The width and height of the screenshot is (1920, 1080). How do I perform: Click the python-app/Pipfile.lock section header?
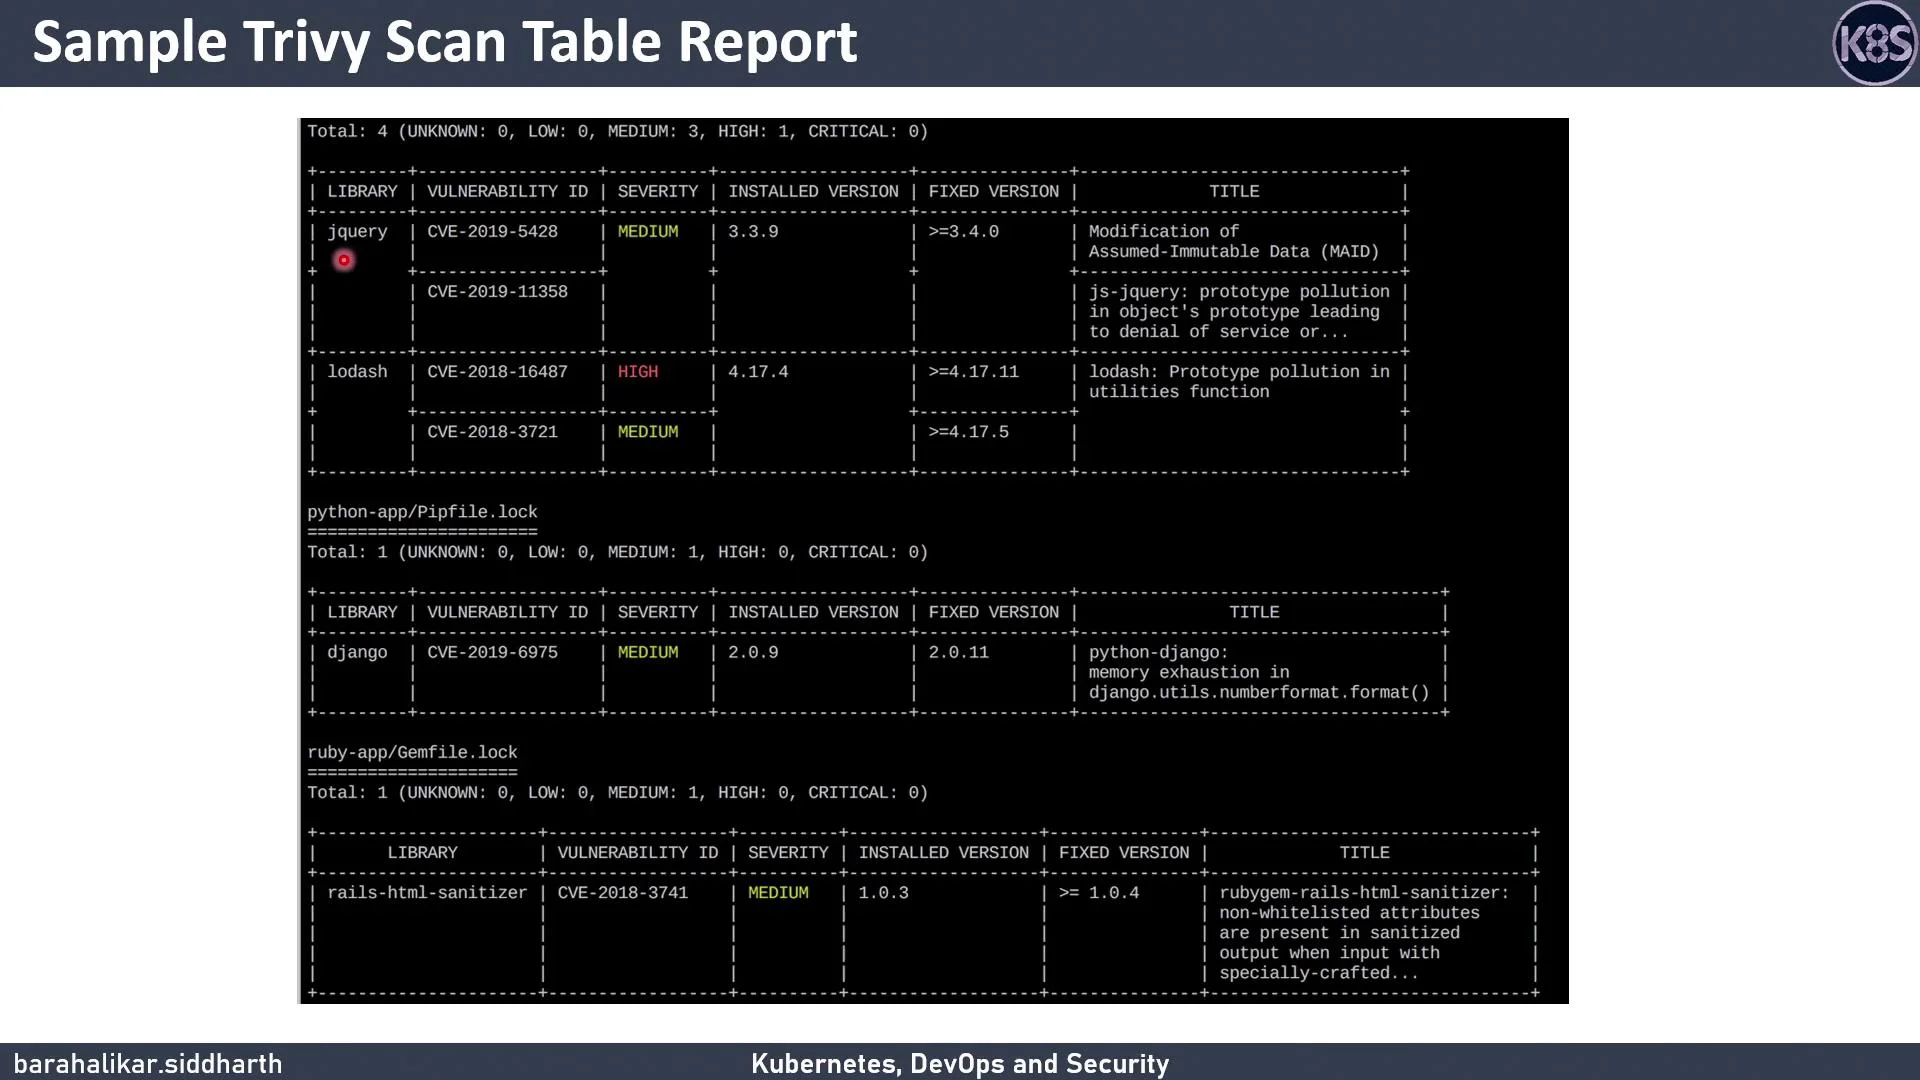(422, 511)
